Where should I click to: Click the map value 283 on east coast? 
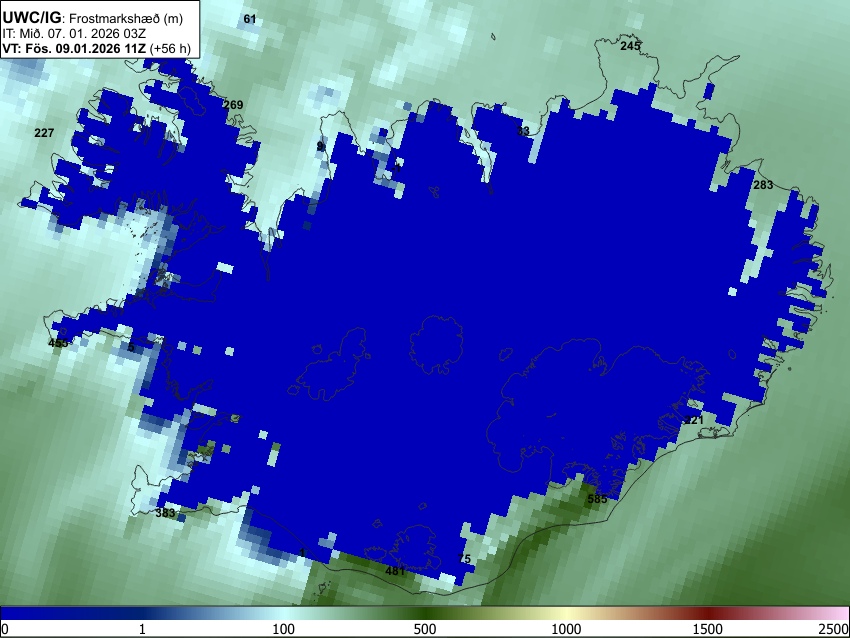(x=763, y=185)
